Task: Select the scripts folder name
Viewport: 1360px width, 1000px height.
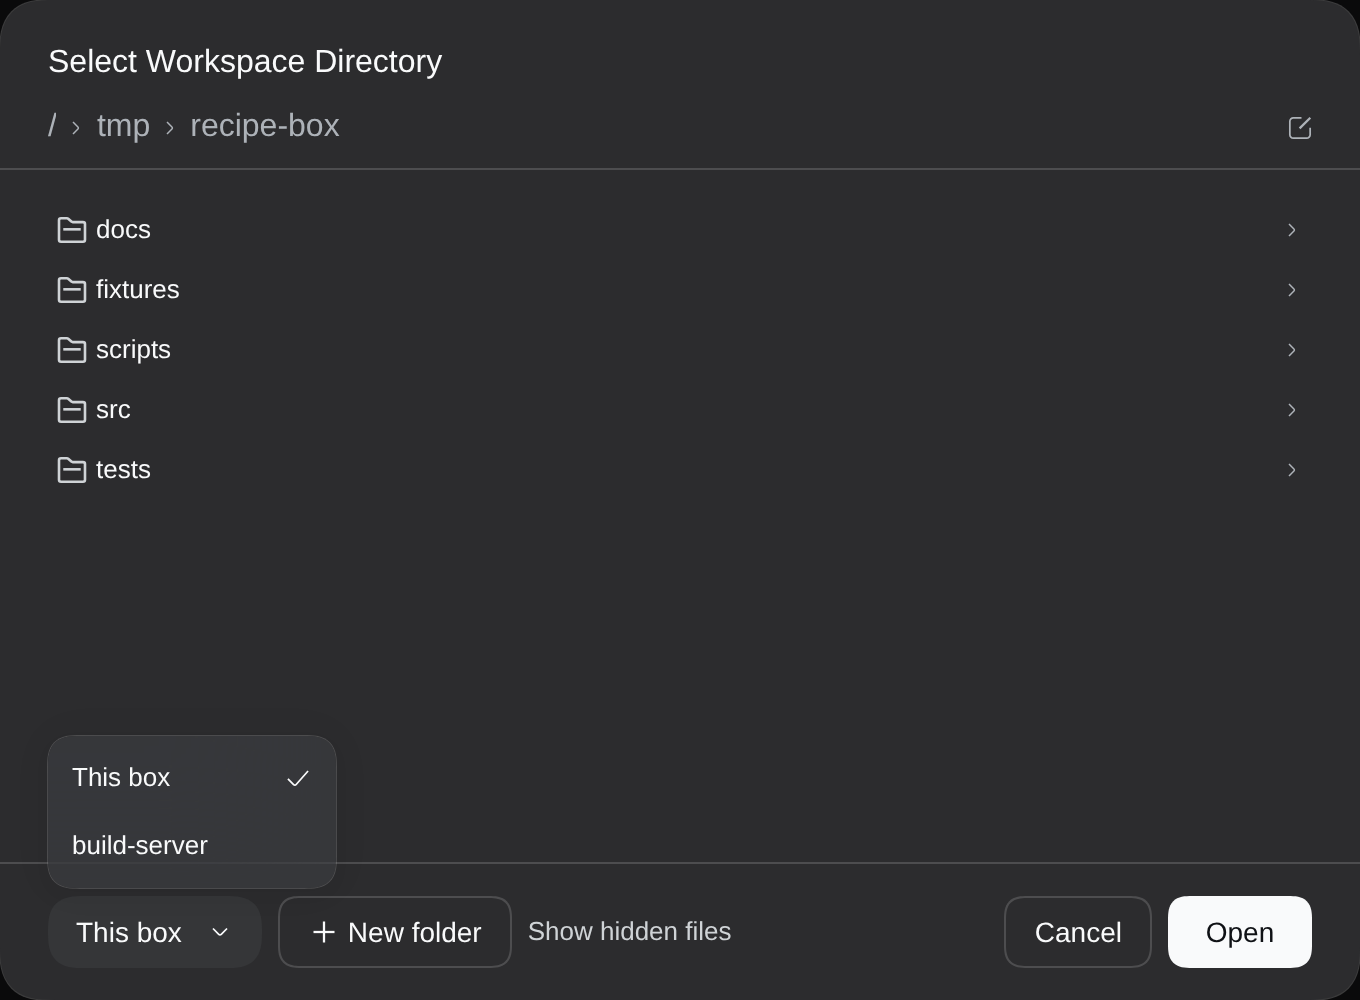Action: pyautogui.click(x=133, y=350)
